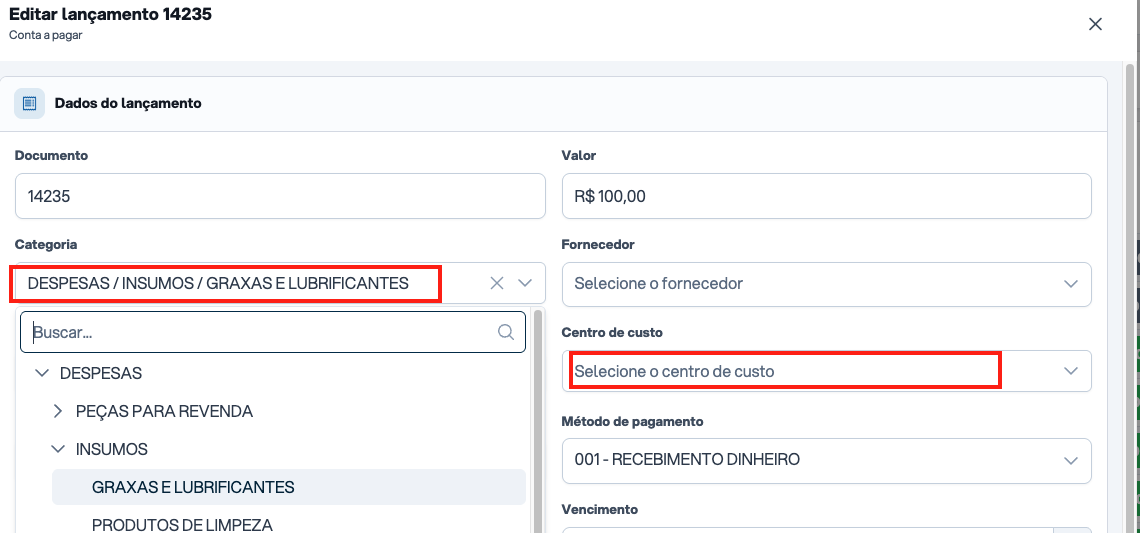1140x533 pixels.
Task: Clear the selected Categoria value
Action: click(x=497, y=283)
